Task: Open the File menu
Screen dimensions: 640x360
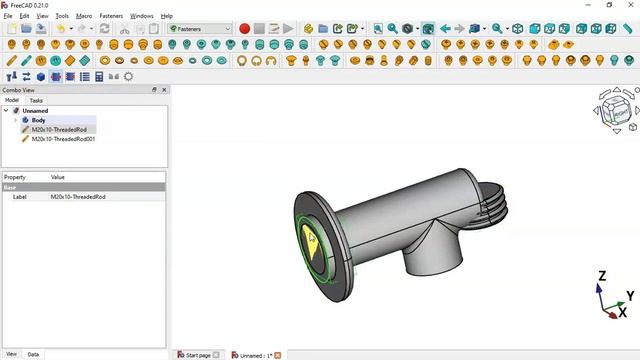Action: point(8,16)
